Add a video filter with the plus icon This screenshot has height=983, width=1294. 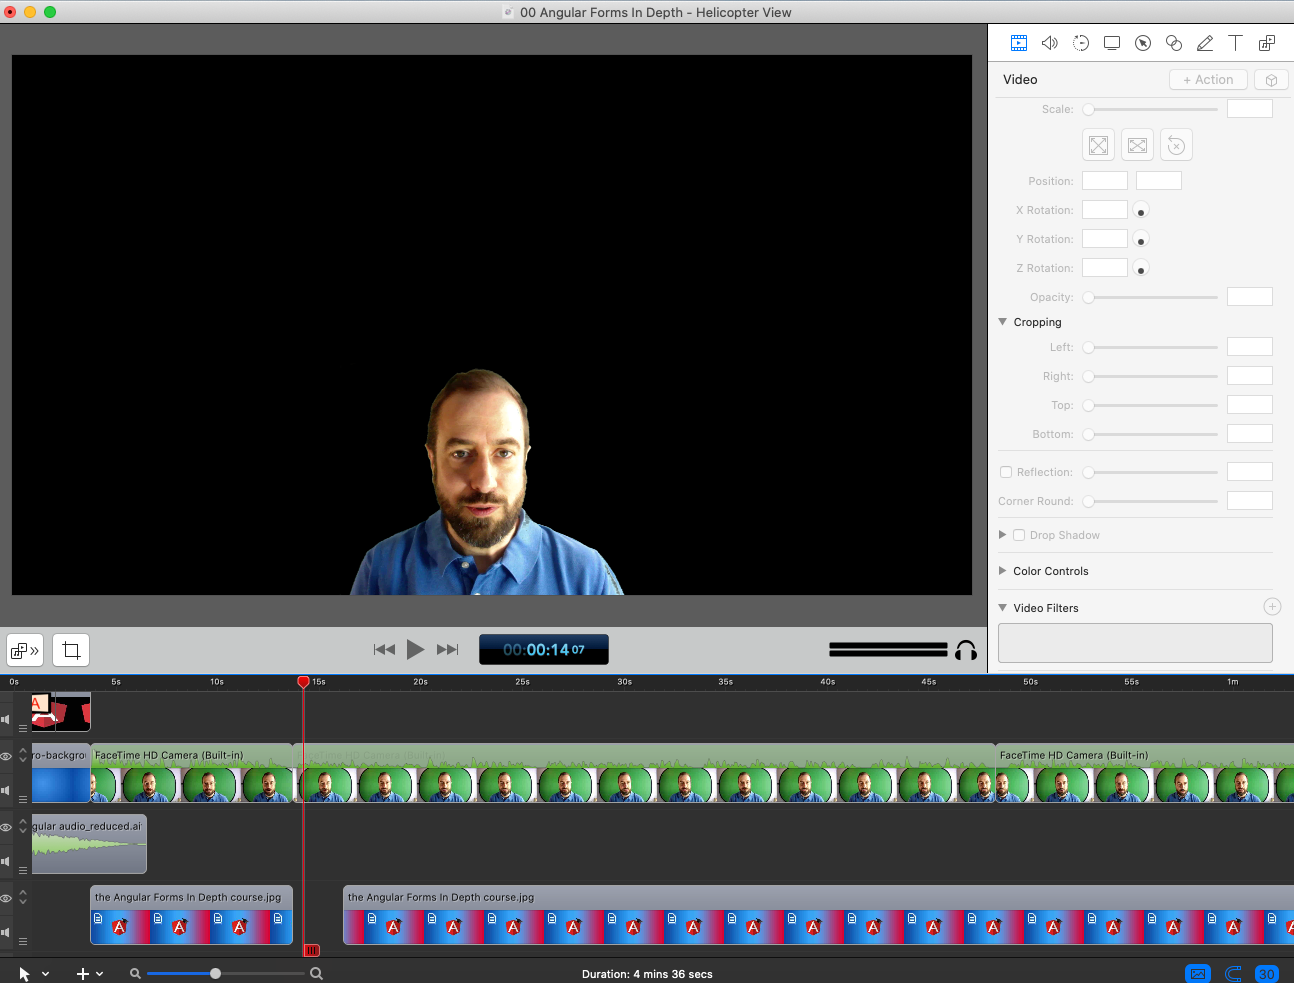(x=1272, y=607)
